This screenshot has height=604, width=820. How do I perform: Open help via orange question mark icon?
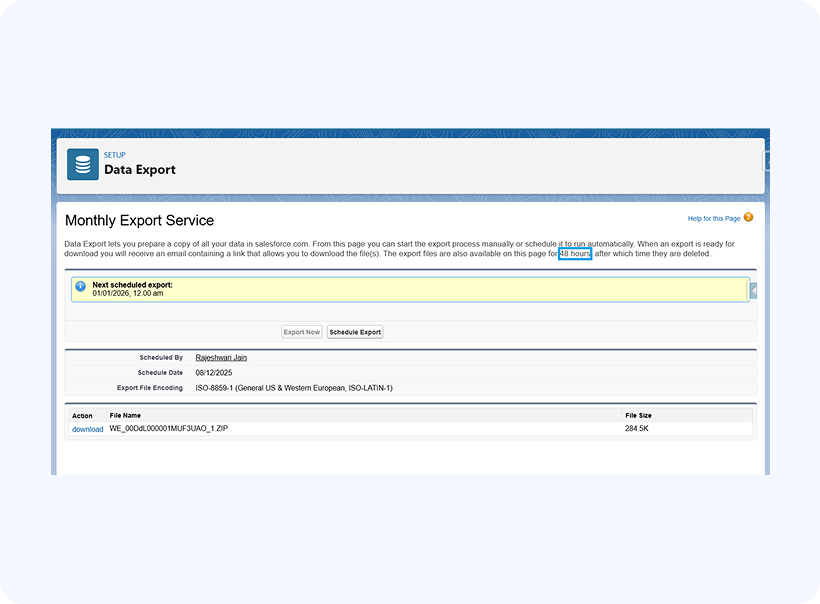[748, 218]
